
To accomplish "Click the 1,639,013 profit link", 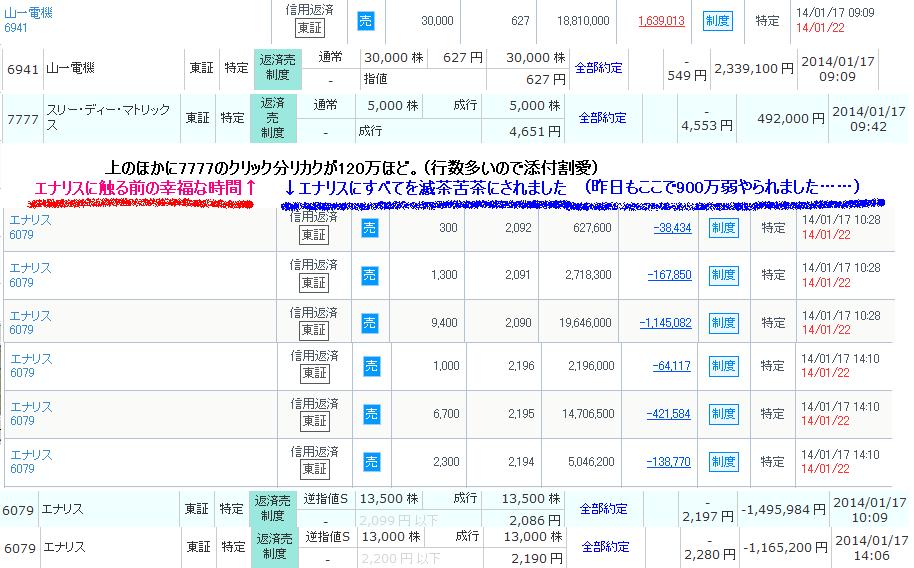I will click(661, 21).
